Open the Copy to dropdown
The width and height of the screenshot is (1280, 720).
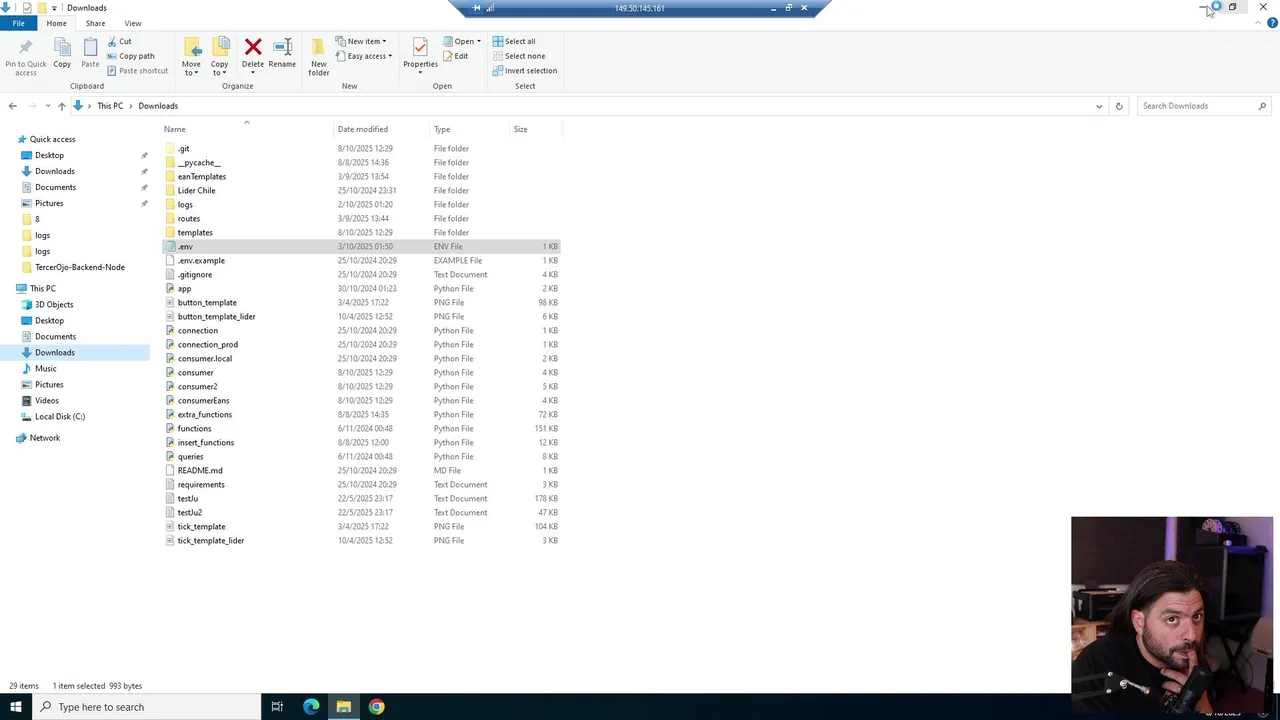pyautogui.click(x=219, y=56)
